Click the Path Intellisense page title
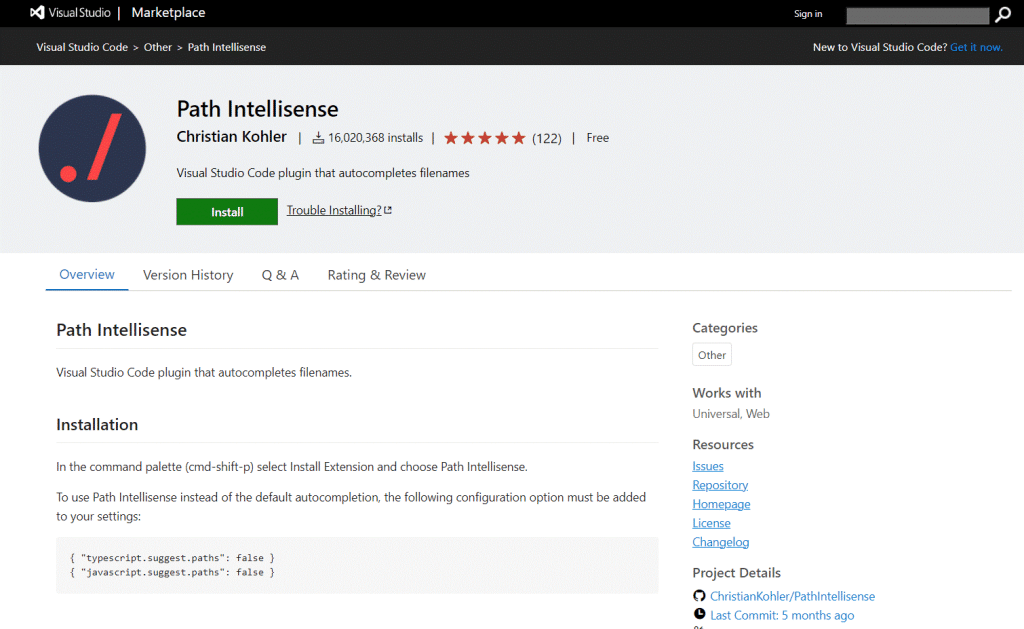 click(257, 108)
